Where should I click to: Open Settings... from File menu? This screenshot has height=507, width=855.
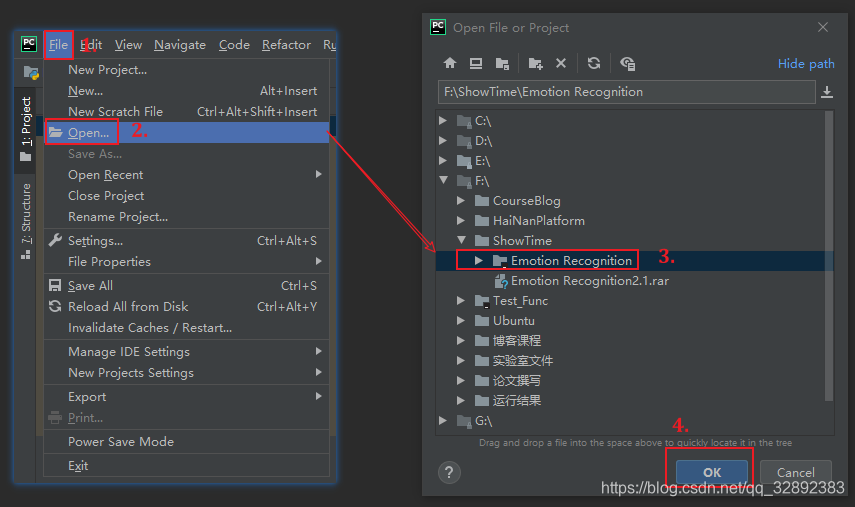point(186,240)
